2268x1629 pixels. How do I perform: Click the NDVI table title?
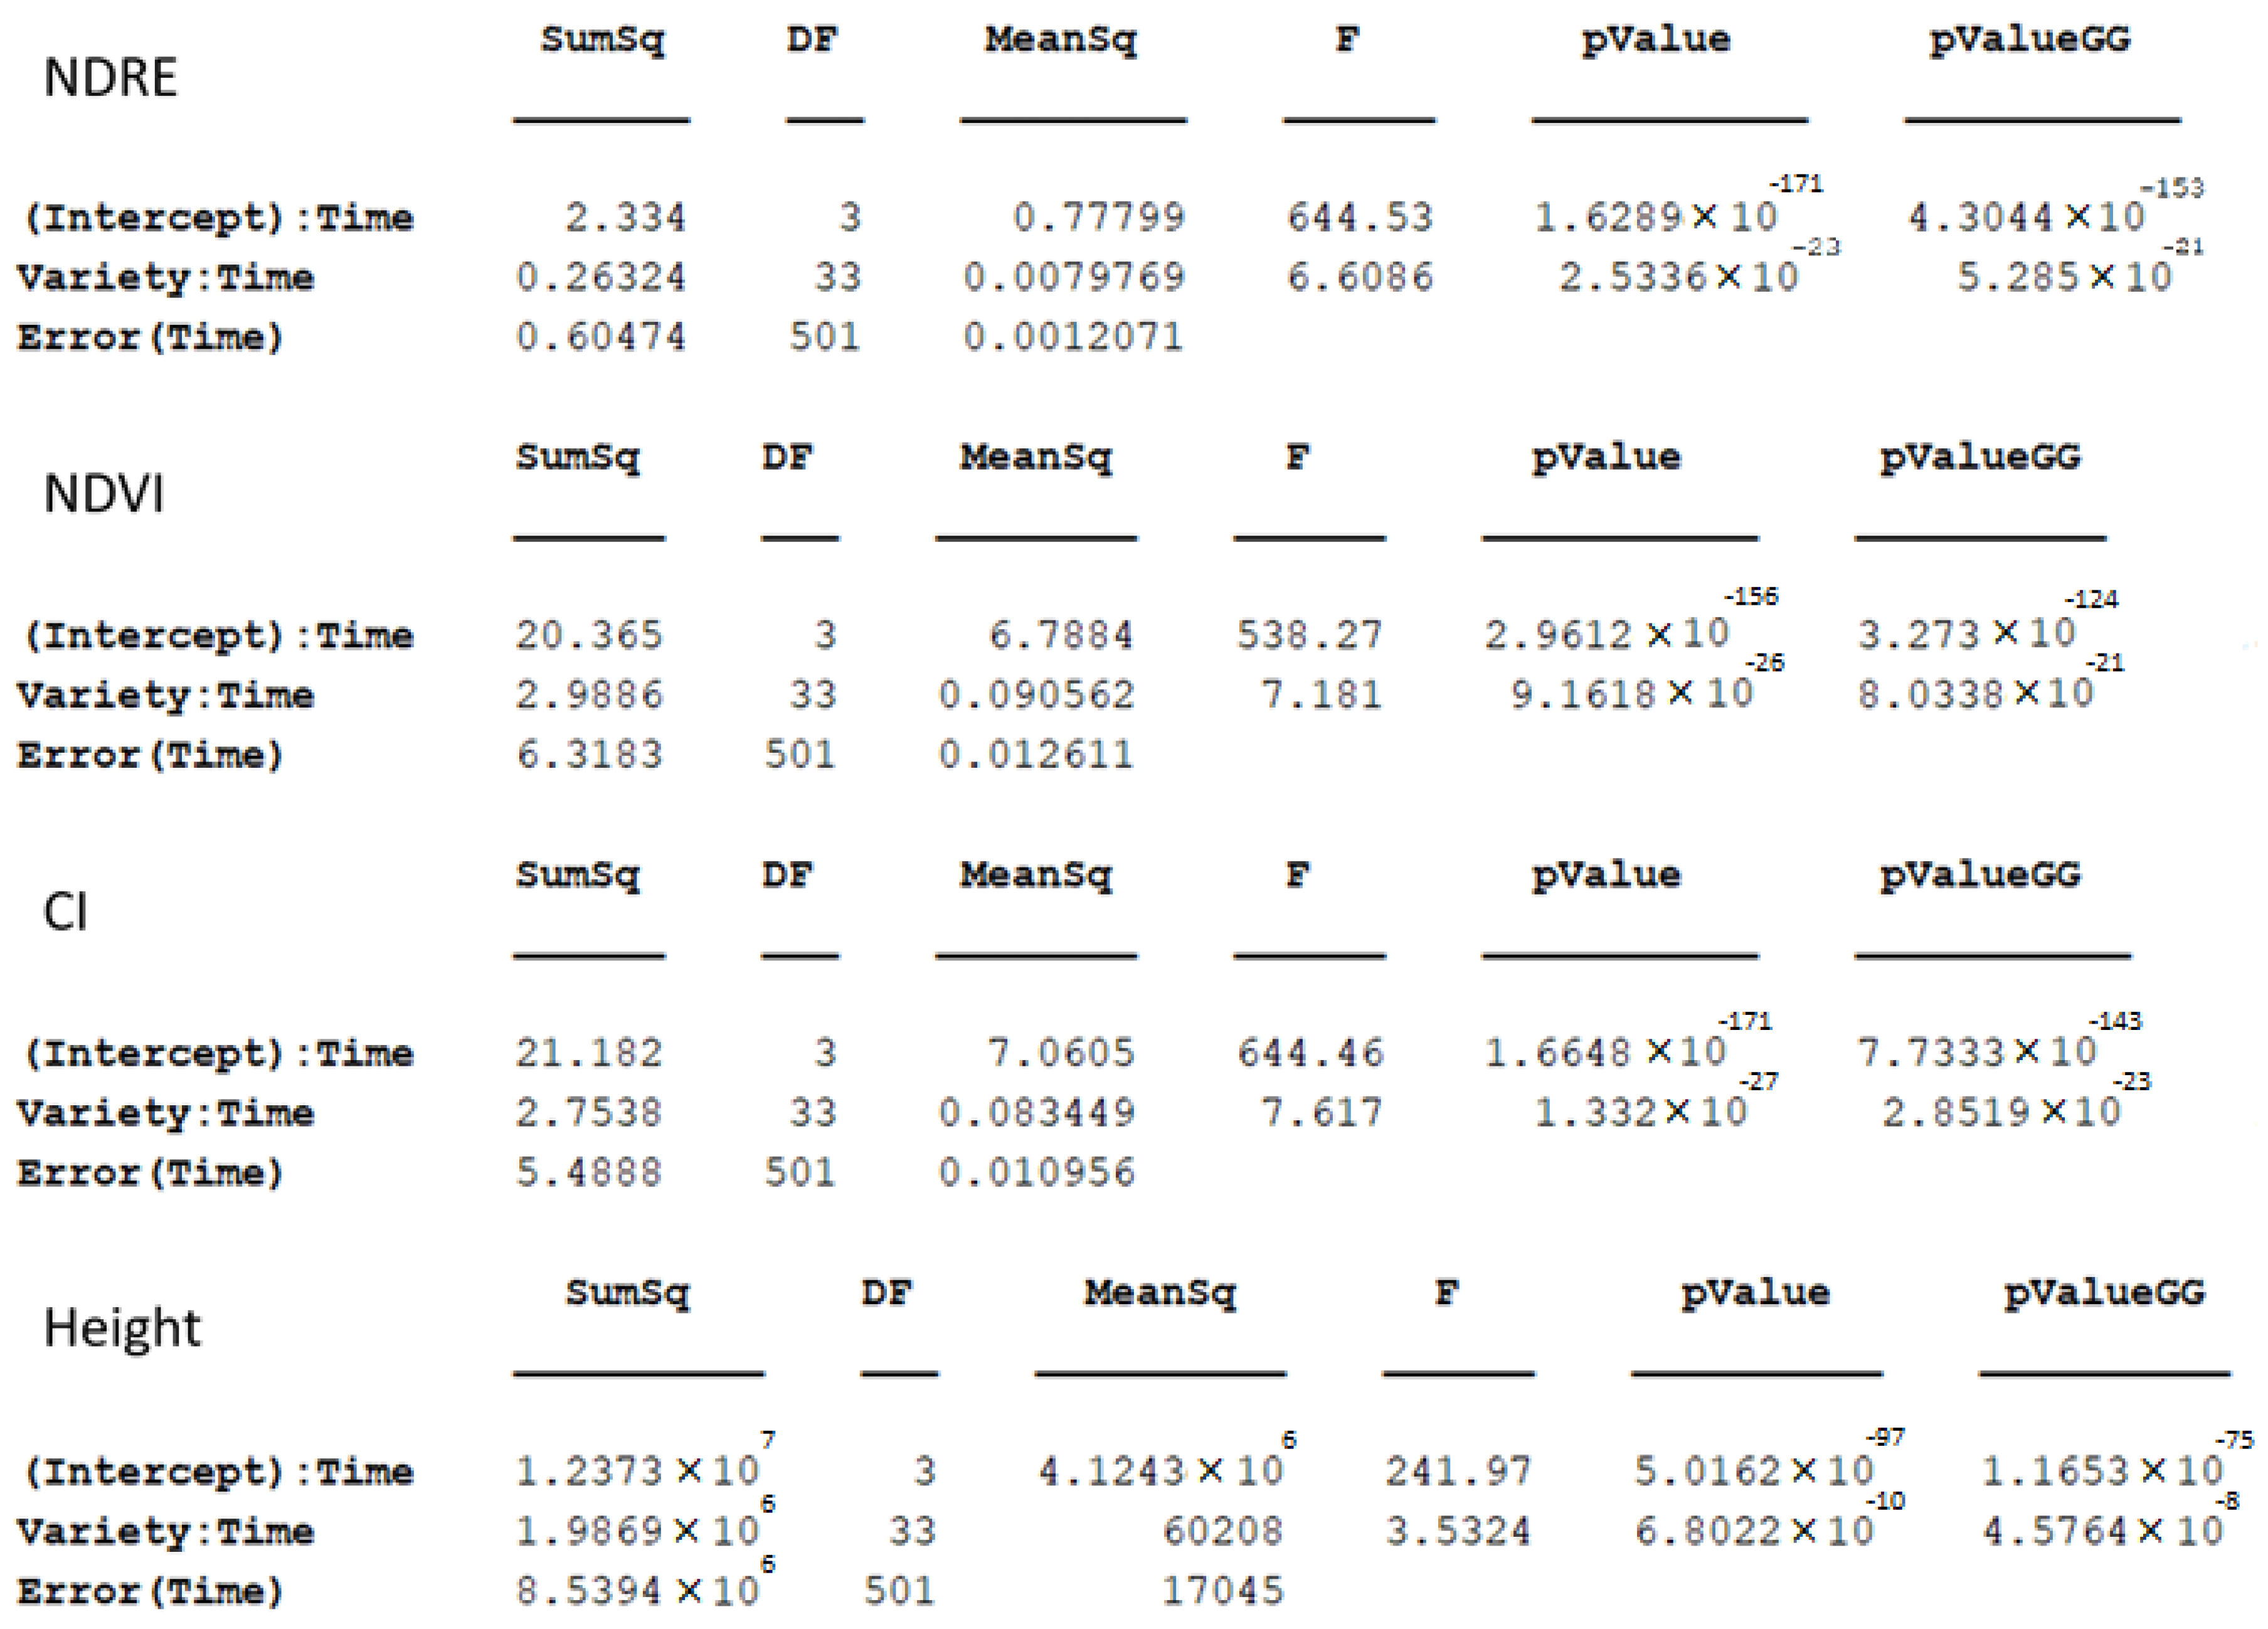[x=104, y=494]
